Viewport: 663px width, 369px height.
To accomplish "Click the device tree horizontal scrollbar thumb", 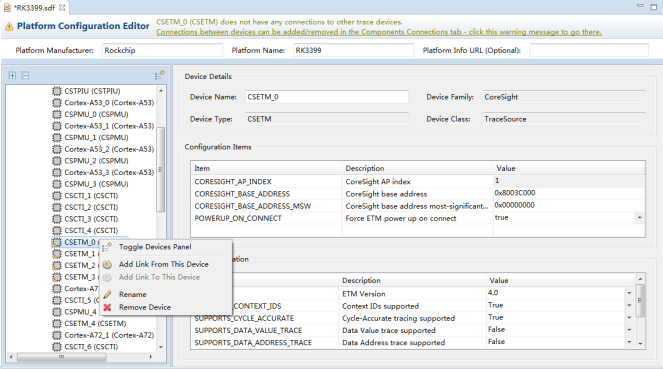I will point(61,357).
